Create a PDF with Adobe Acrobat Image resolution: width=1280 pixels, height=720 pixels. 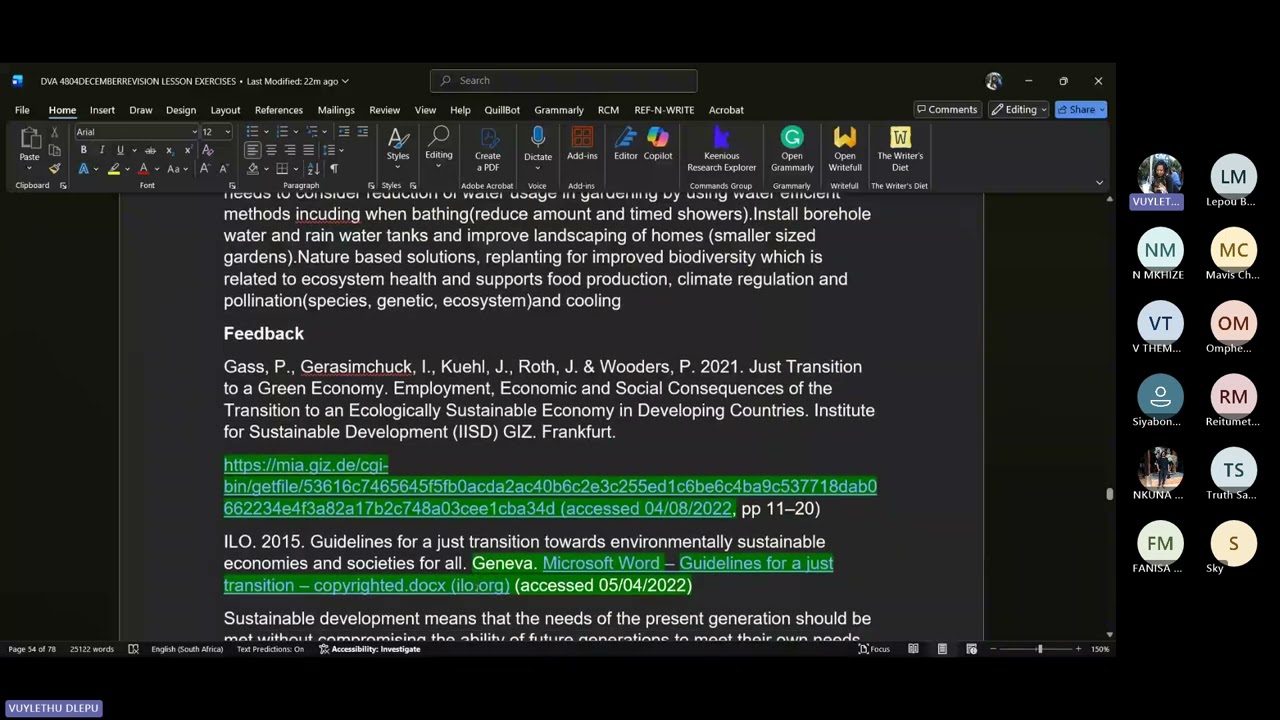coord(488,149)
